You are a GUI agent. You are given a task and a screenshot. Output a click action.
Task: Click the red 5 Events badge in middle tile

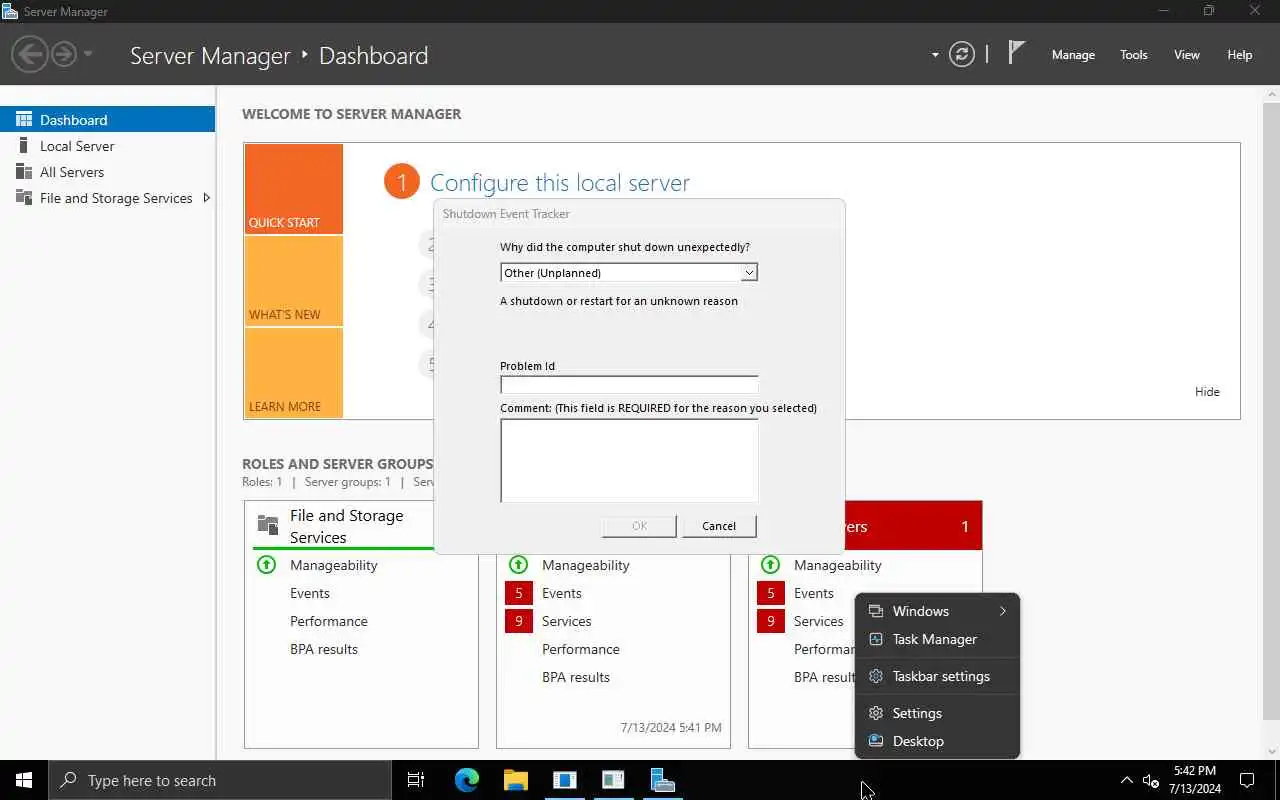[x=519, y=593]
